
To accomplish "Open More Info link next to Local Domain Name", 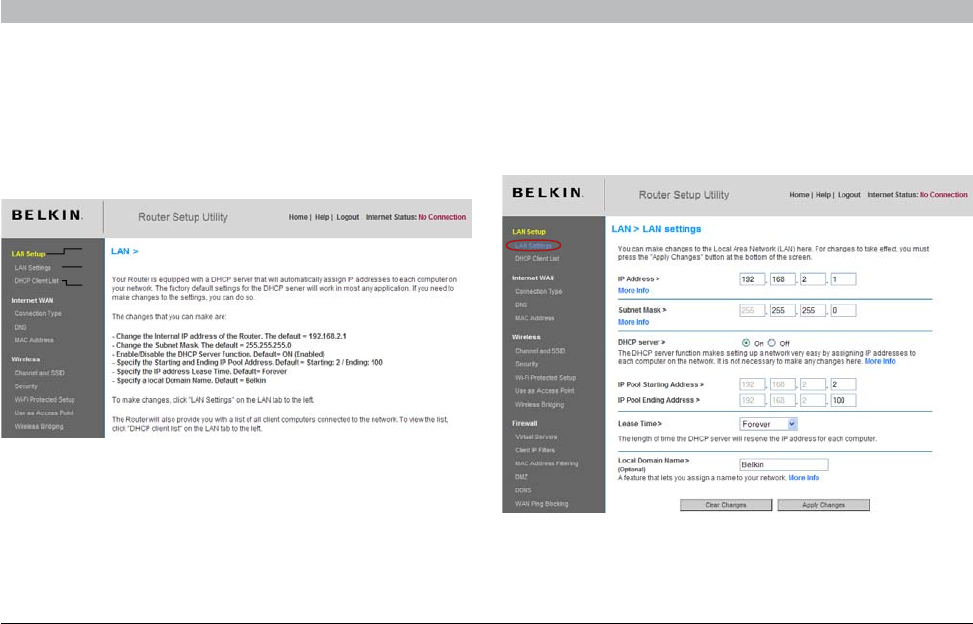I will pyautogui.click(x=804, y=478).
